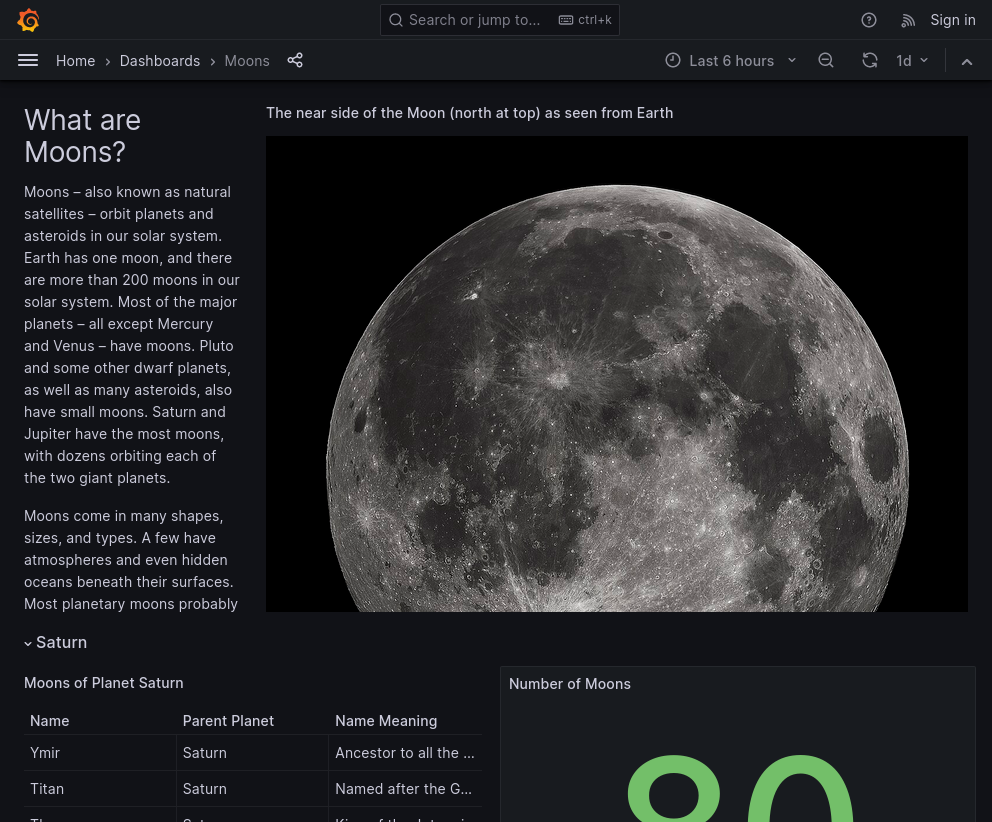Select the Titan row name cell
This screenshot has height=822, width=992.
(47, 789)
